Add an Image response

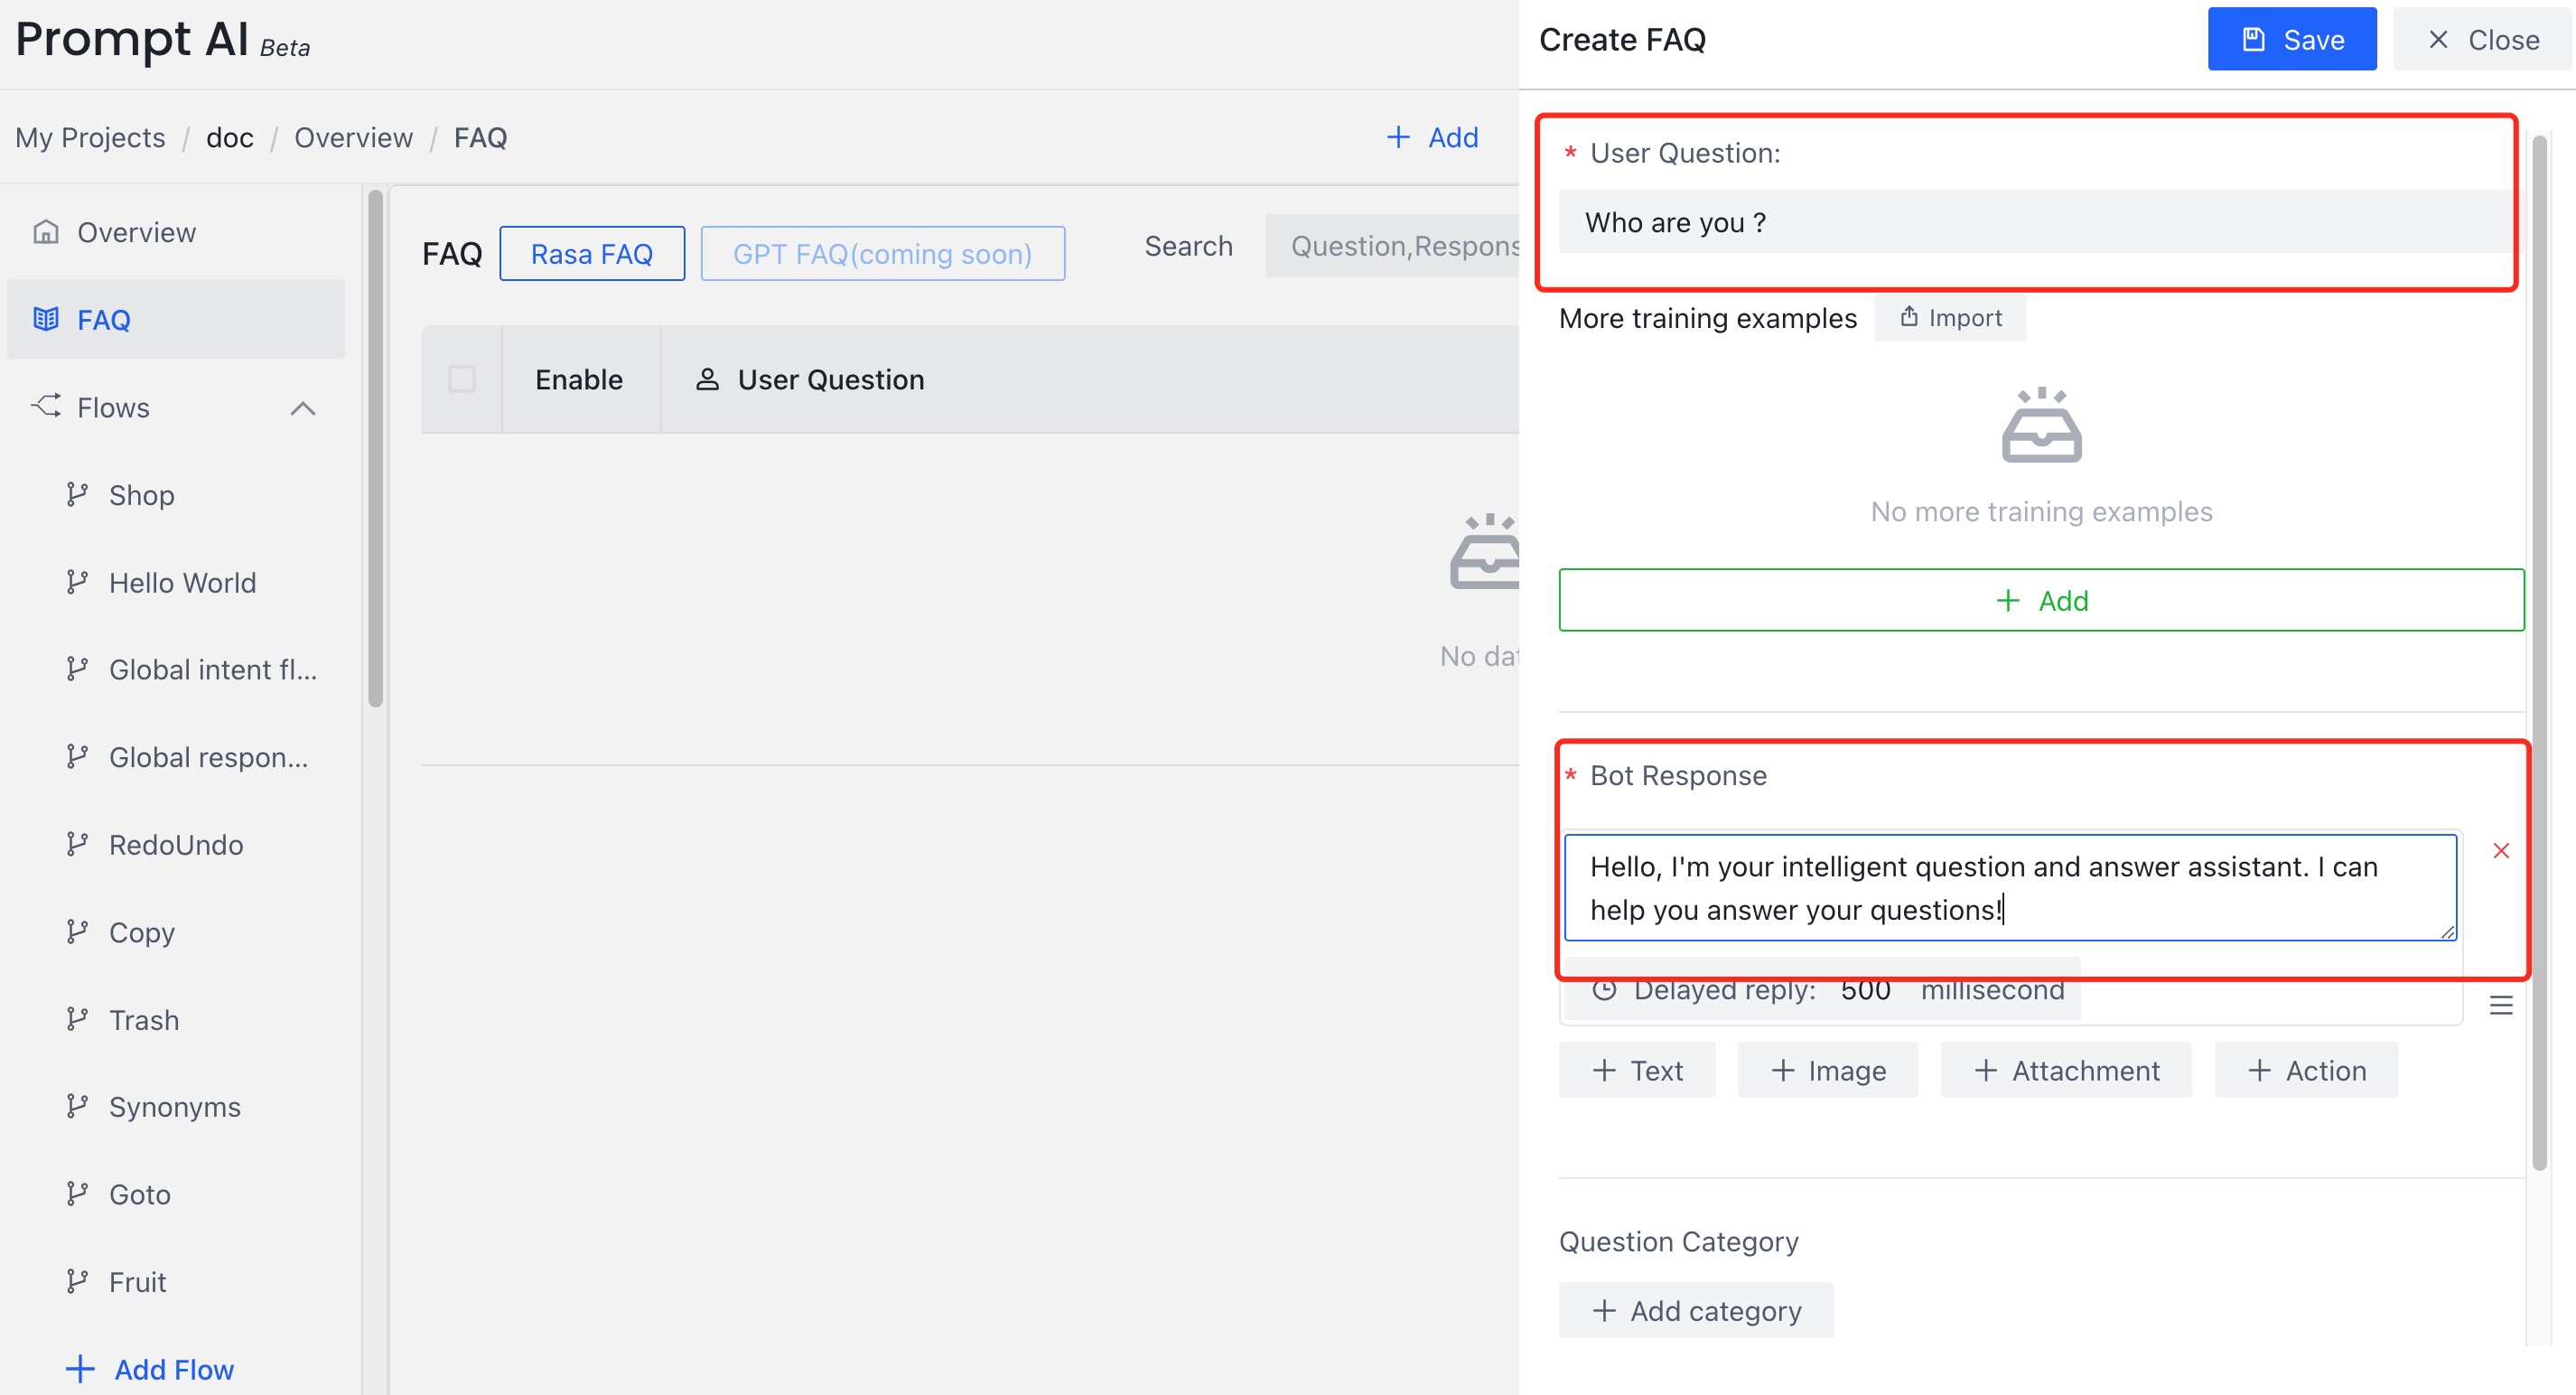pos(1828,1070)
